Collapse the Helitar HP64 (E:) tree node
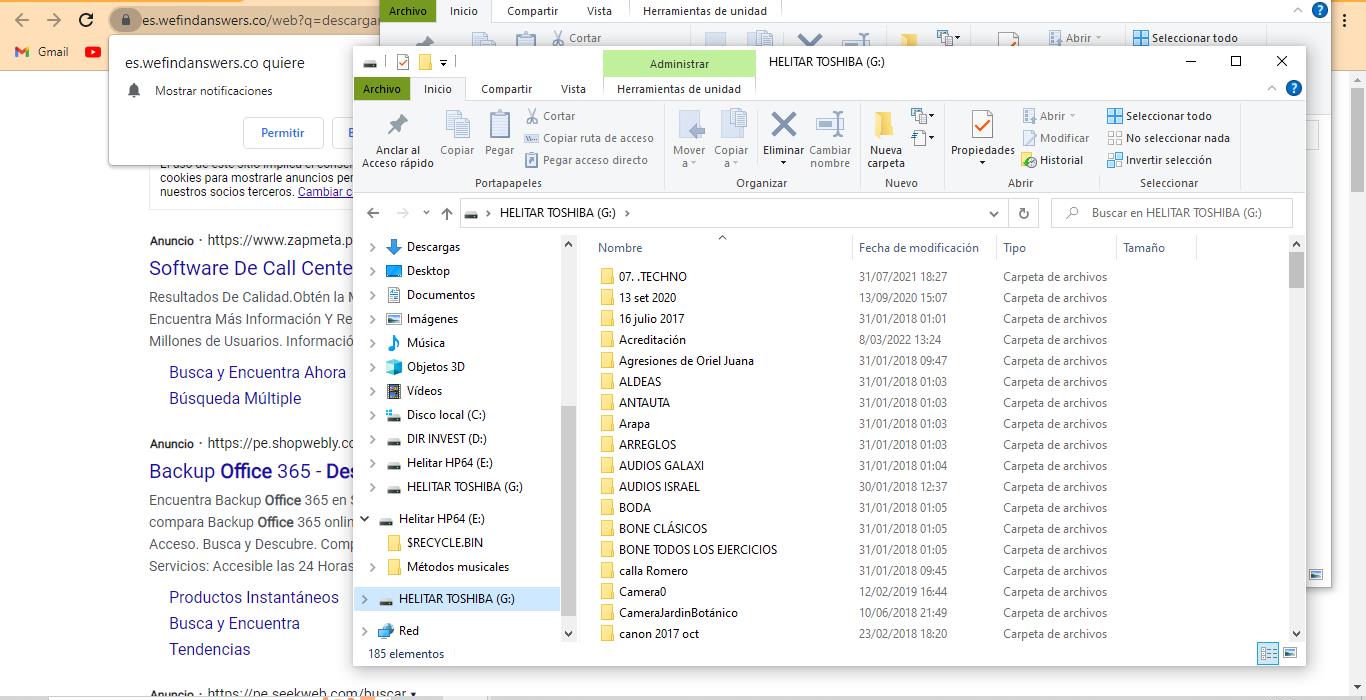Screen dimensions: 1366x700 pyautogui.click(x=365, y=519)
